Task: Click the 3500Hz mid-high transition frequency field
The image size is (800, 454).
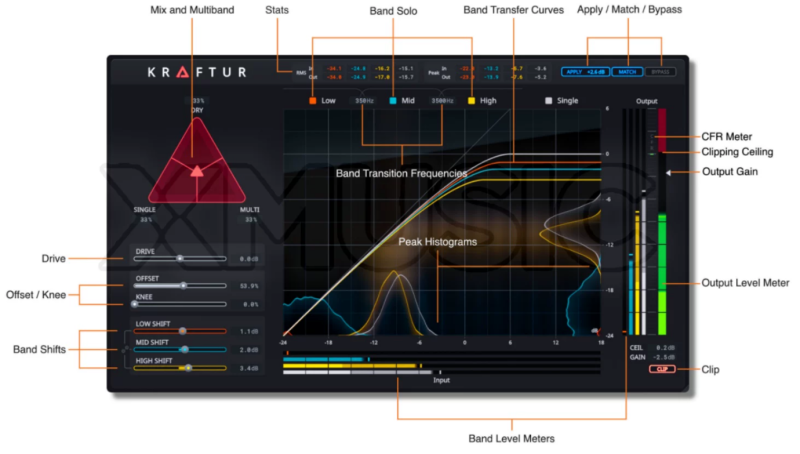Action: [x=442, y=100]
